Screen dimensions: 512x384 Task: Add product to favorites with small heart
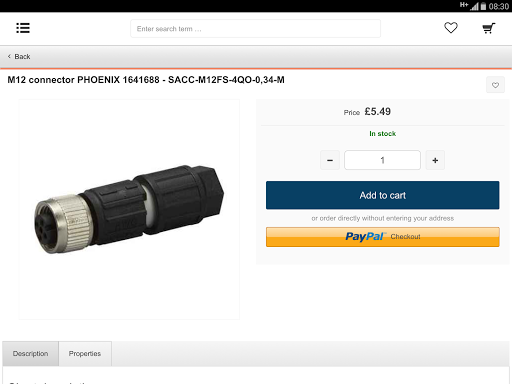pos(495,85)
